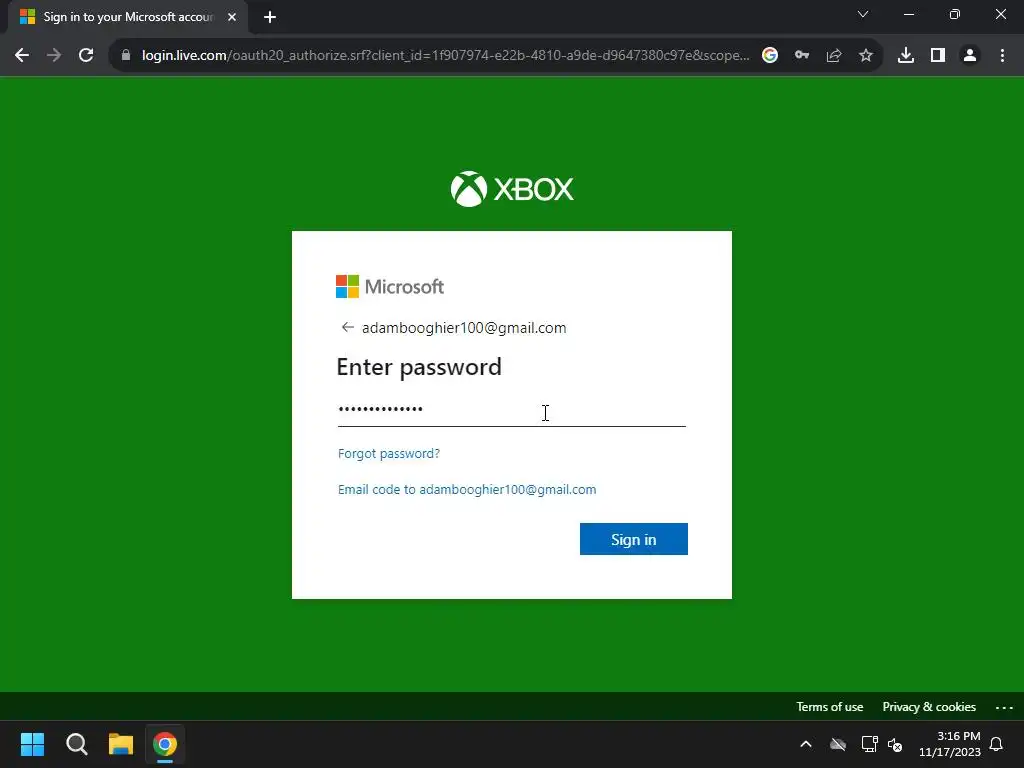
Task: Click the password input field
Action: coord(511,411)
